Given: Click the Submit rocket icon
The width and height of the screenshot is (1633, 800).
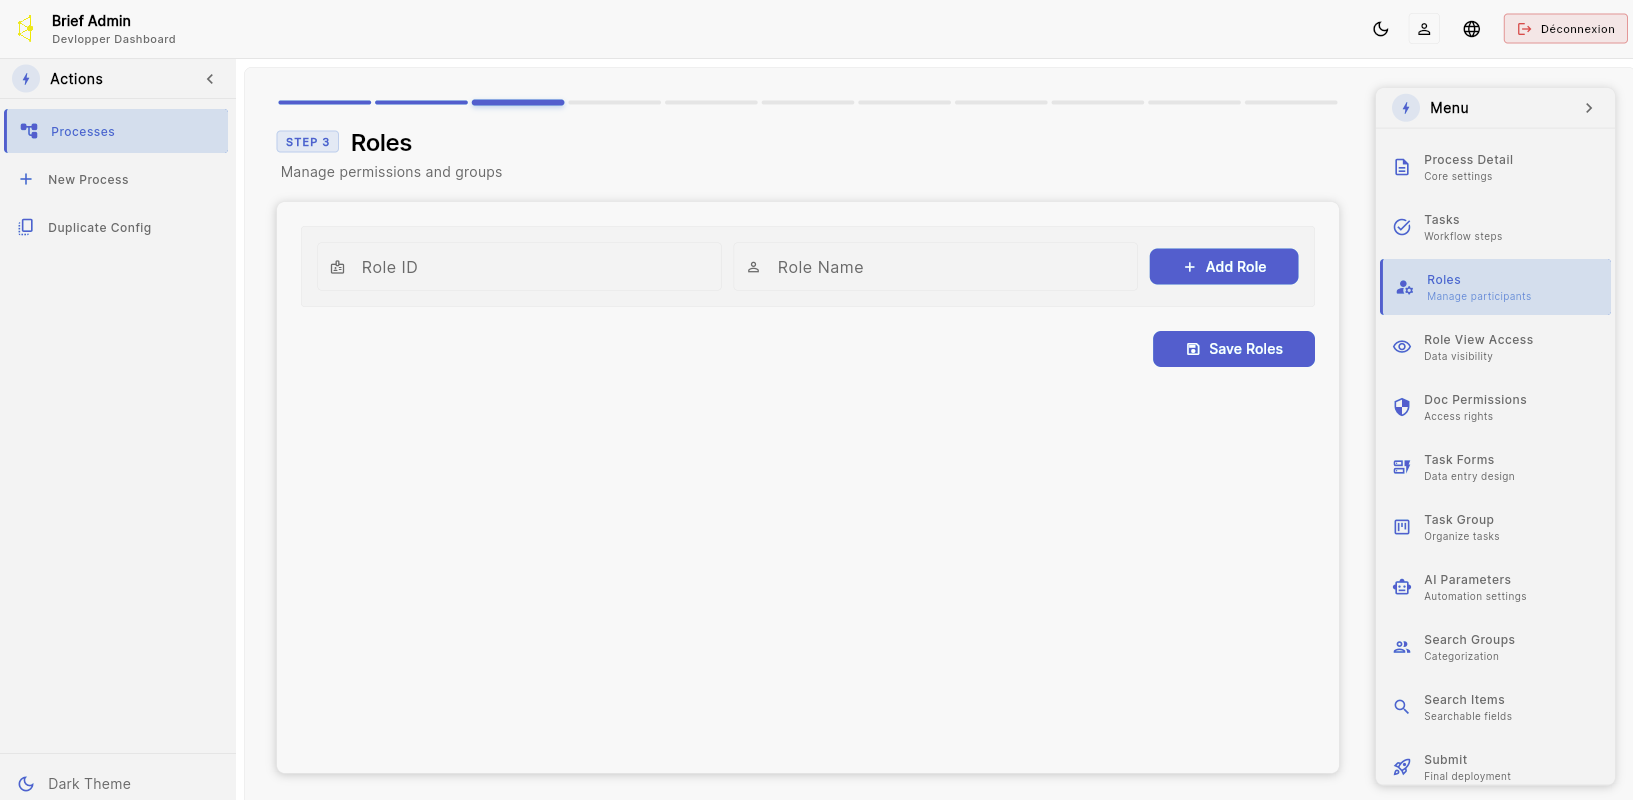Looking at the screenshot, I should pos(1402,767).
